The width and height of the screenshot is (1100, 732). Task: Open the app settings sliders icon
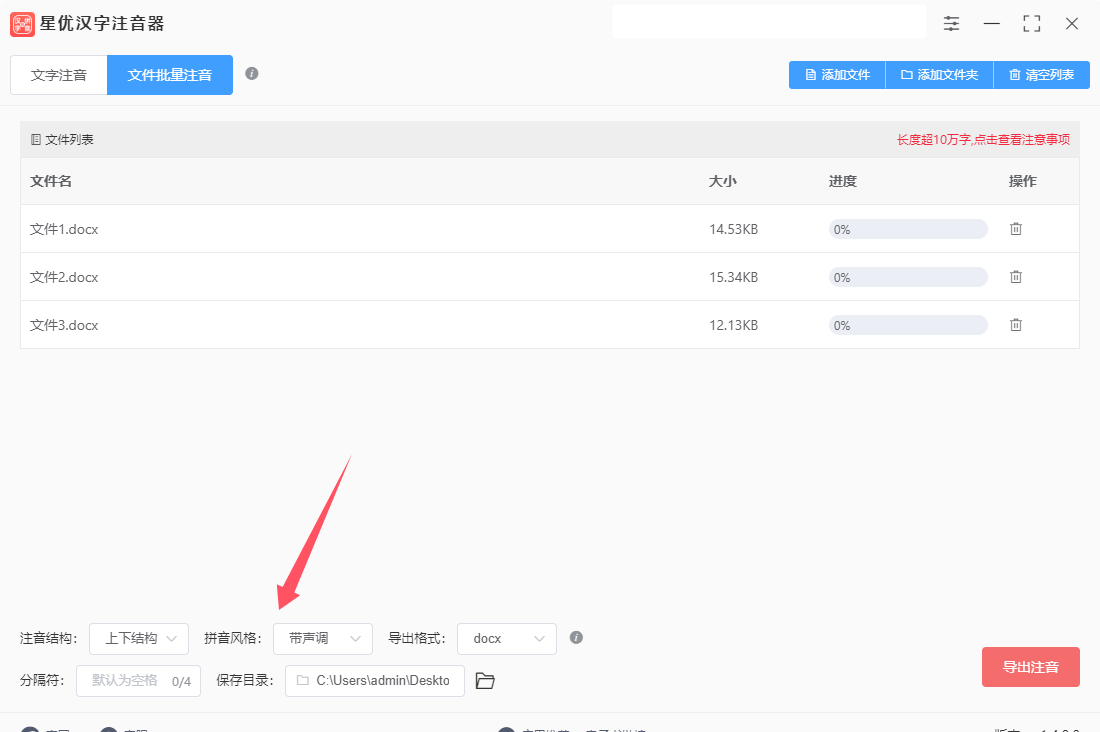pyautogui.click(x=951, y=23)
